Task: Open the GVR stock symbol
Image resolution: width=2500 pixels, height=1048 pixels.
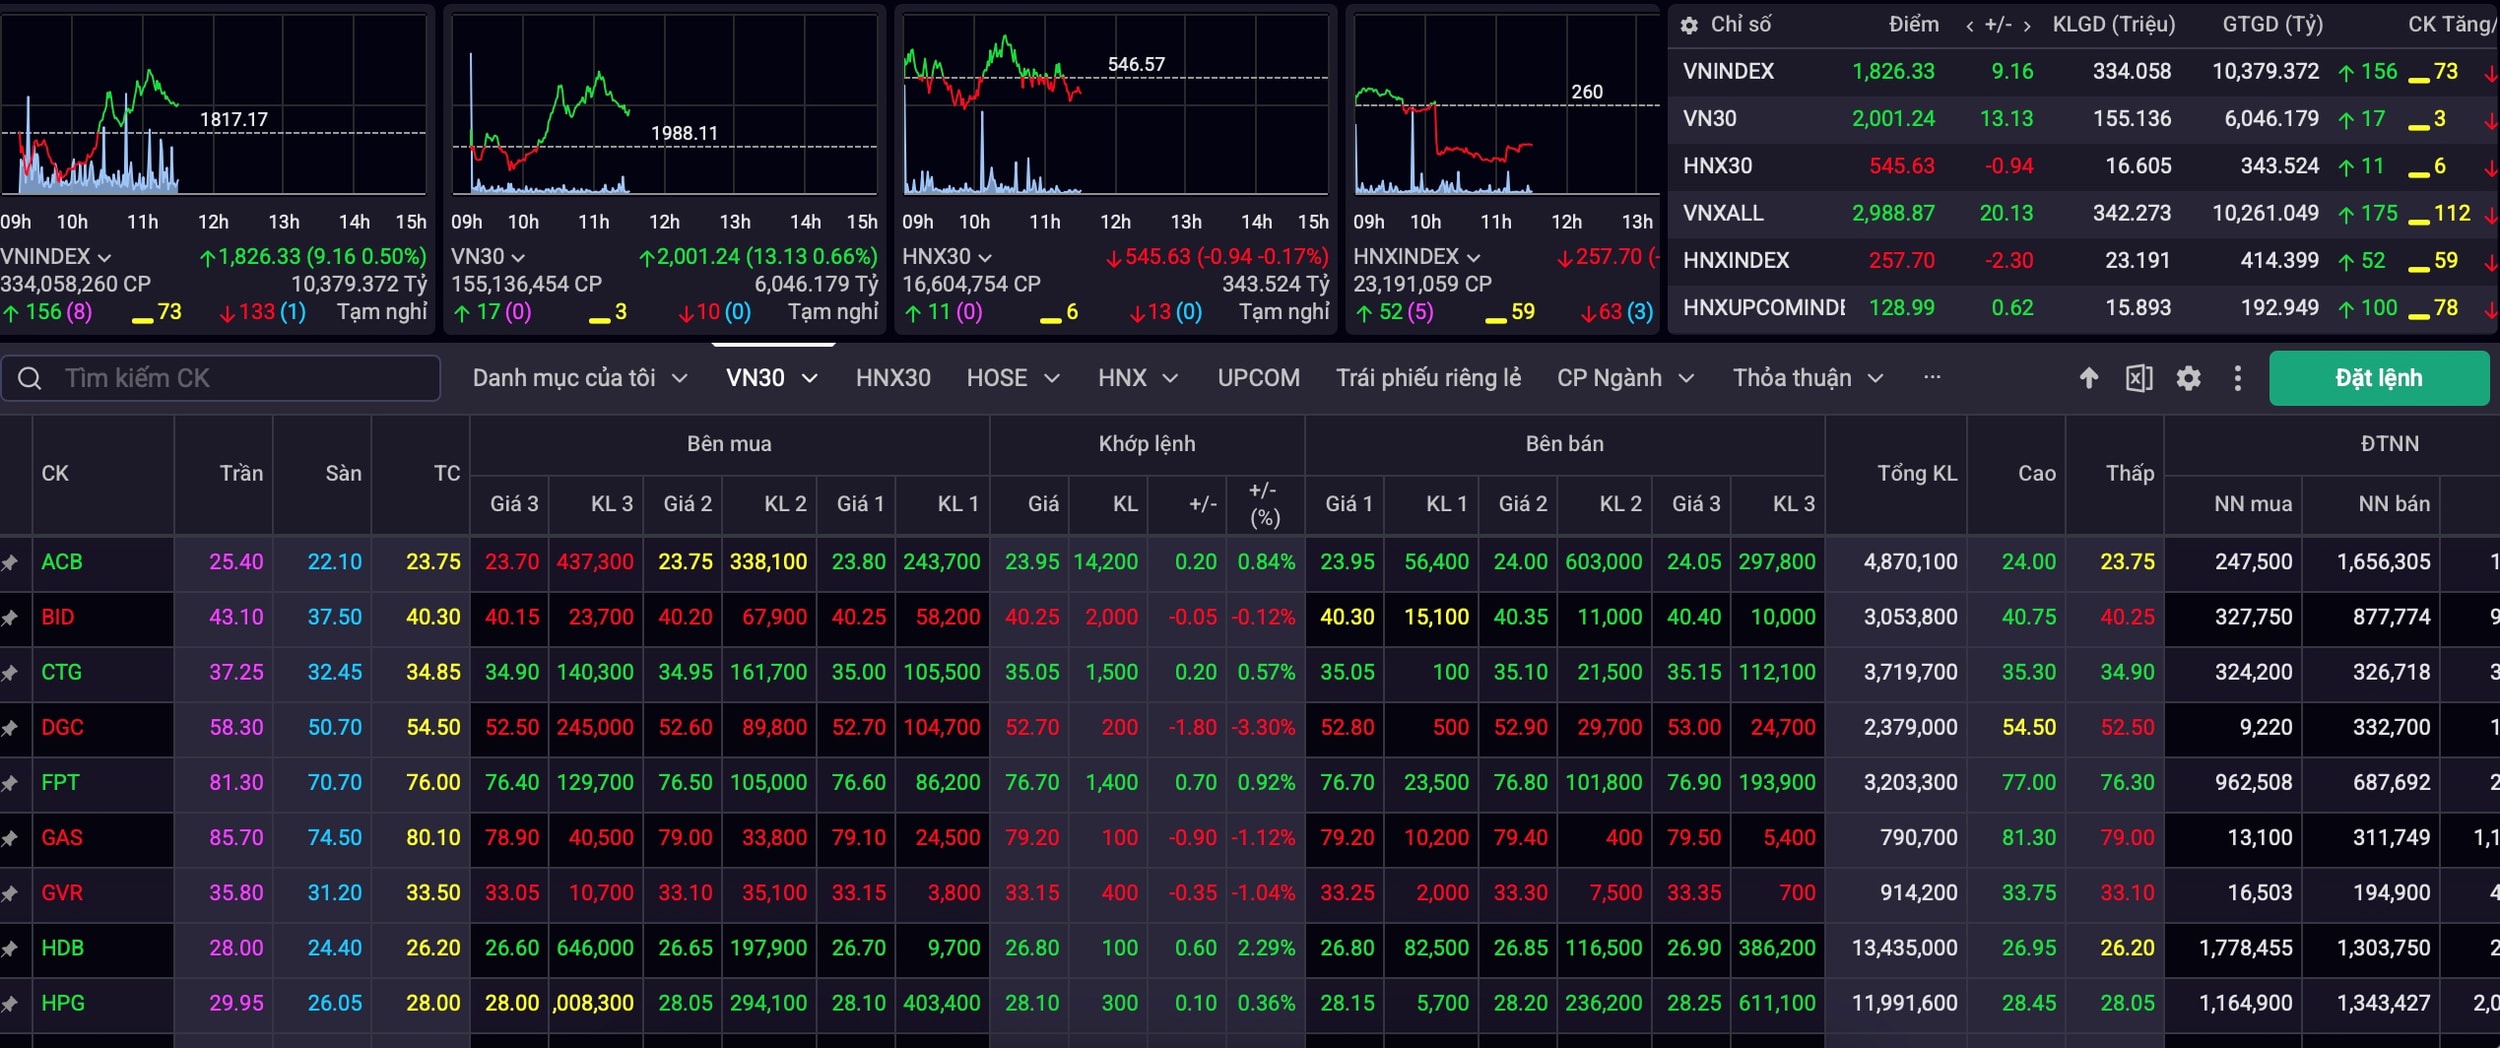Action: [x=62, y=892]
